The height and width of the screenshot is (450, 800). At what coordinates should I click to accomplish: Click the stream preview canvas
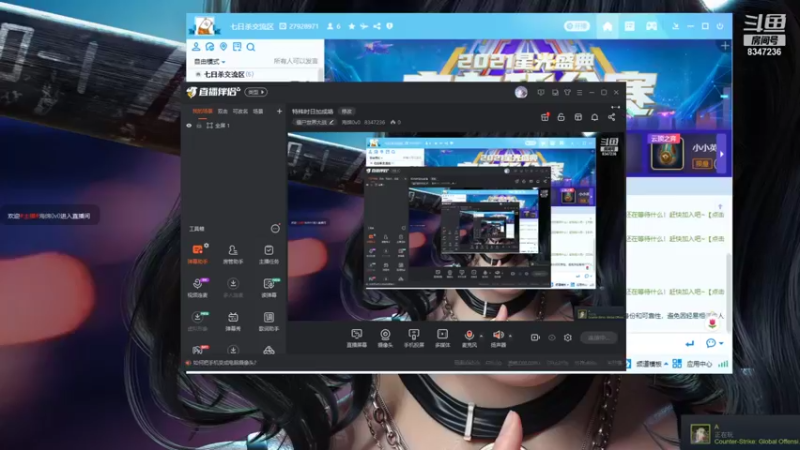coord(456,227)
